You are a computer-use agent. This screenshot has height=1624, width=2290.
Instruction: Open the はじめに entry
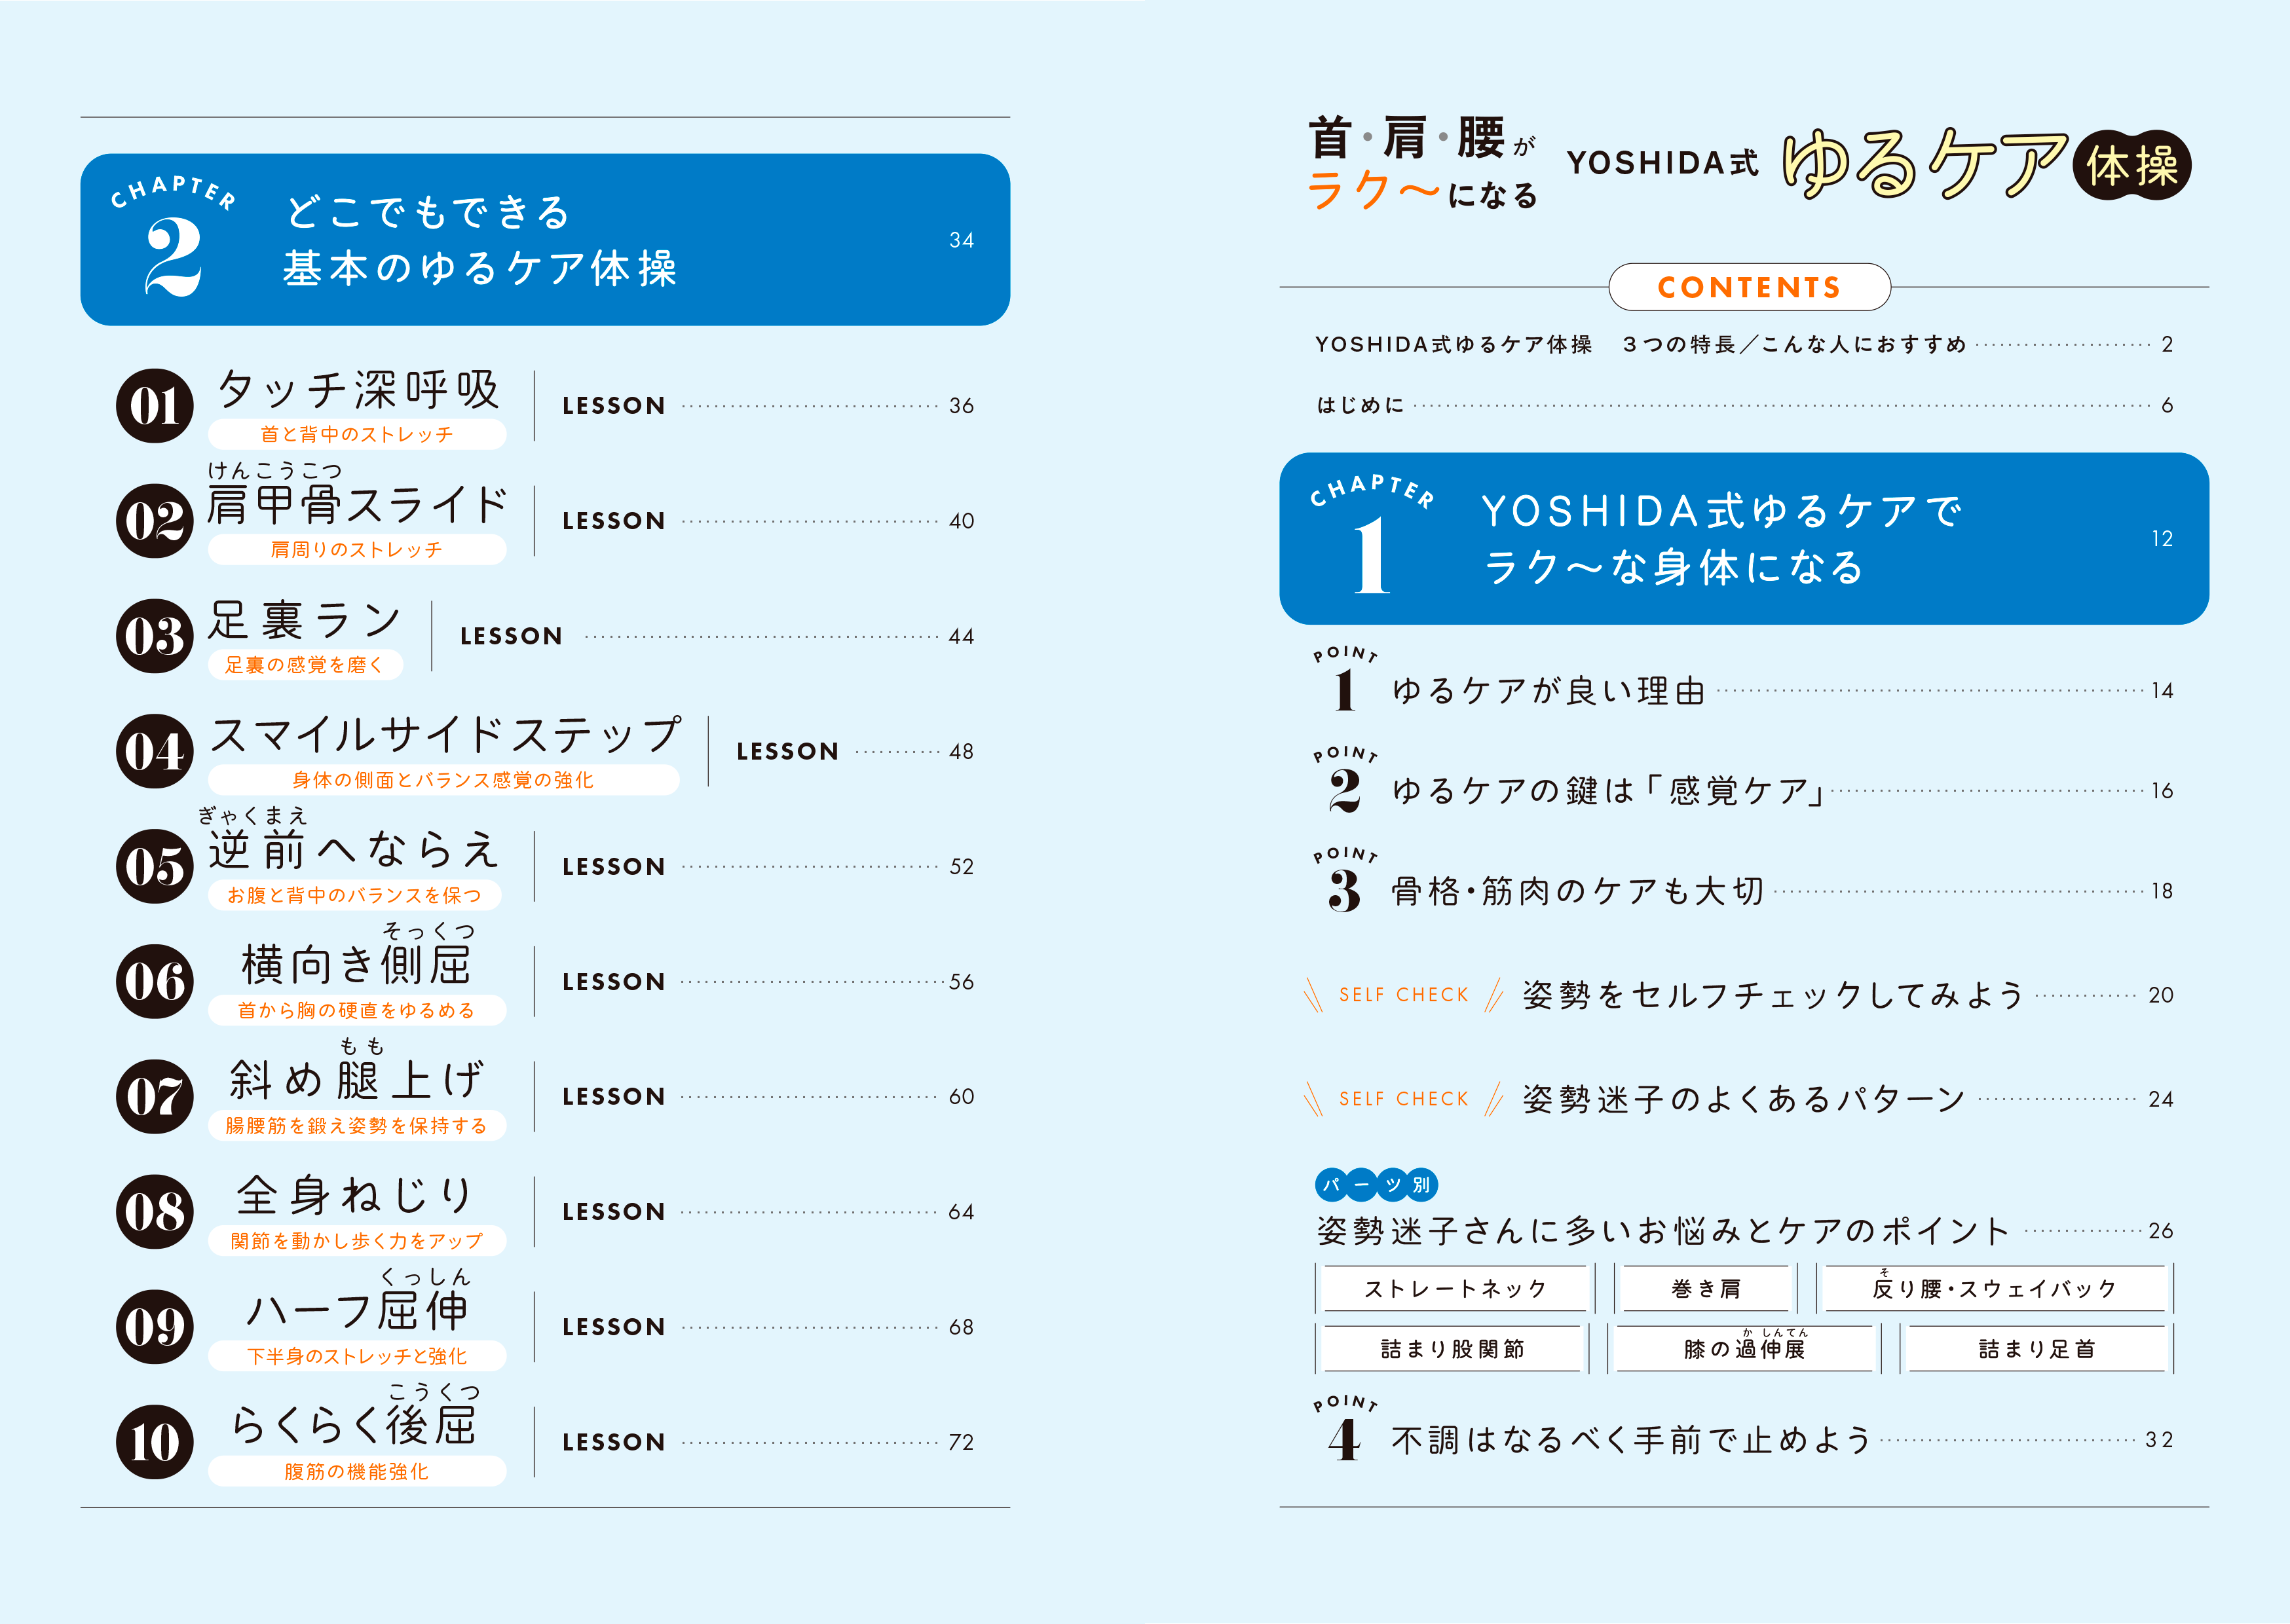point(1360,405)
